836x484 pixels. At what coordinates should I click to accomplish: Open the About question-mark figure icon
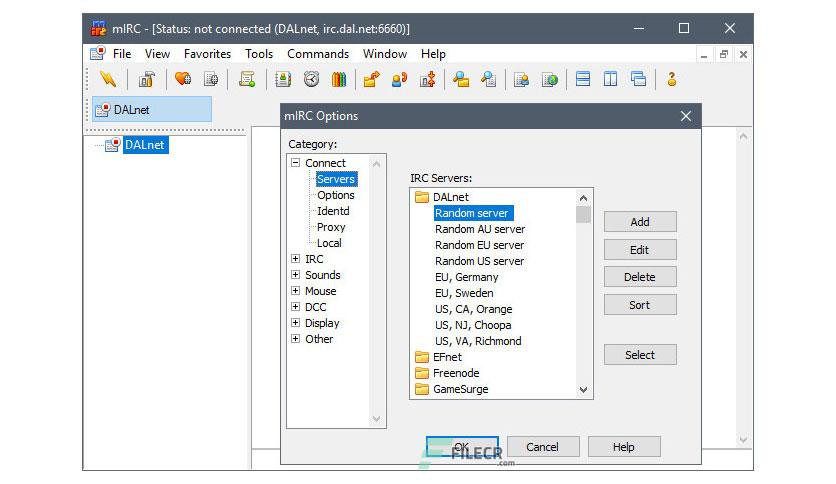point(672,79)
